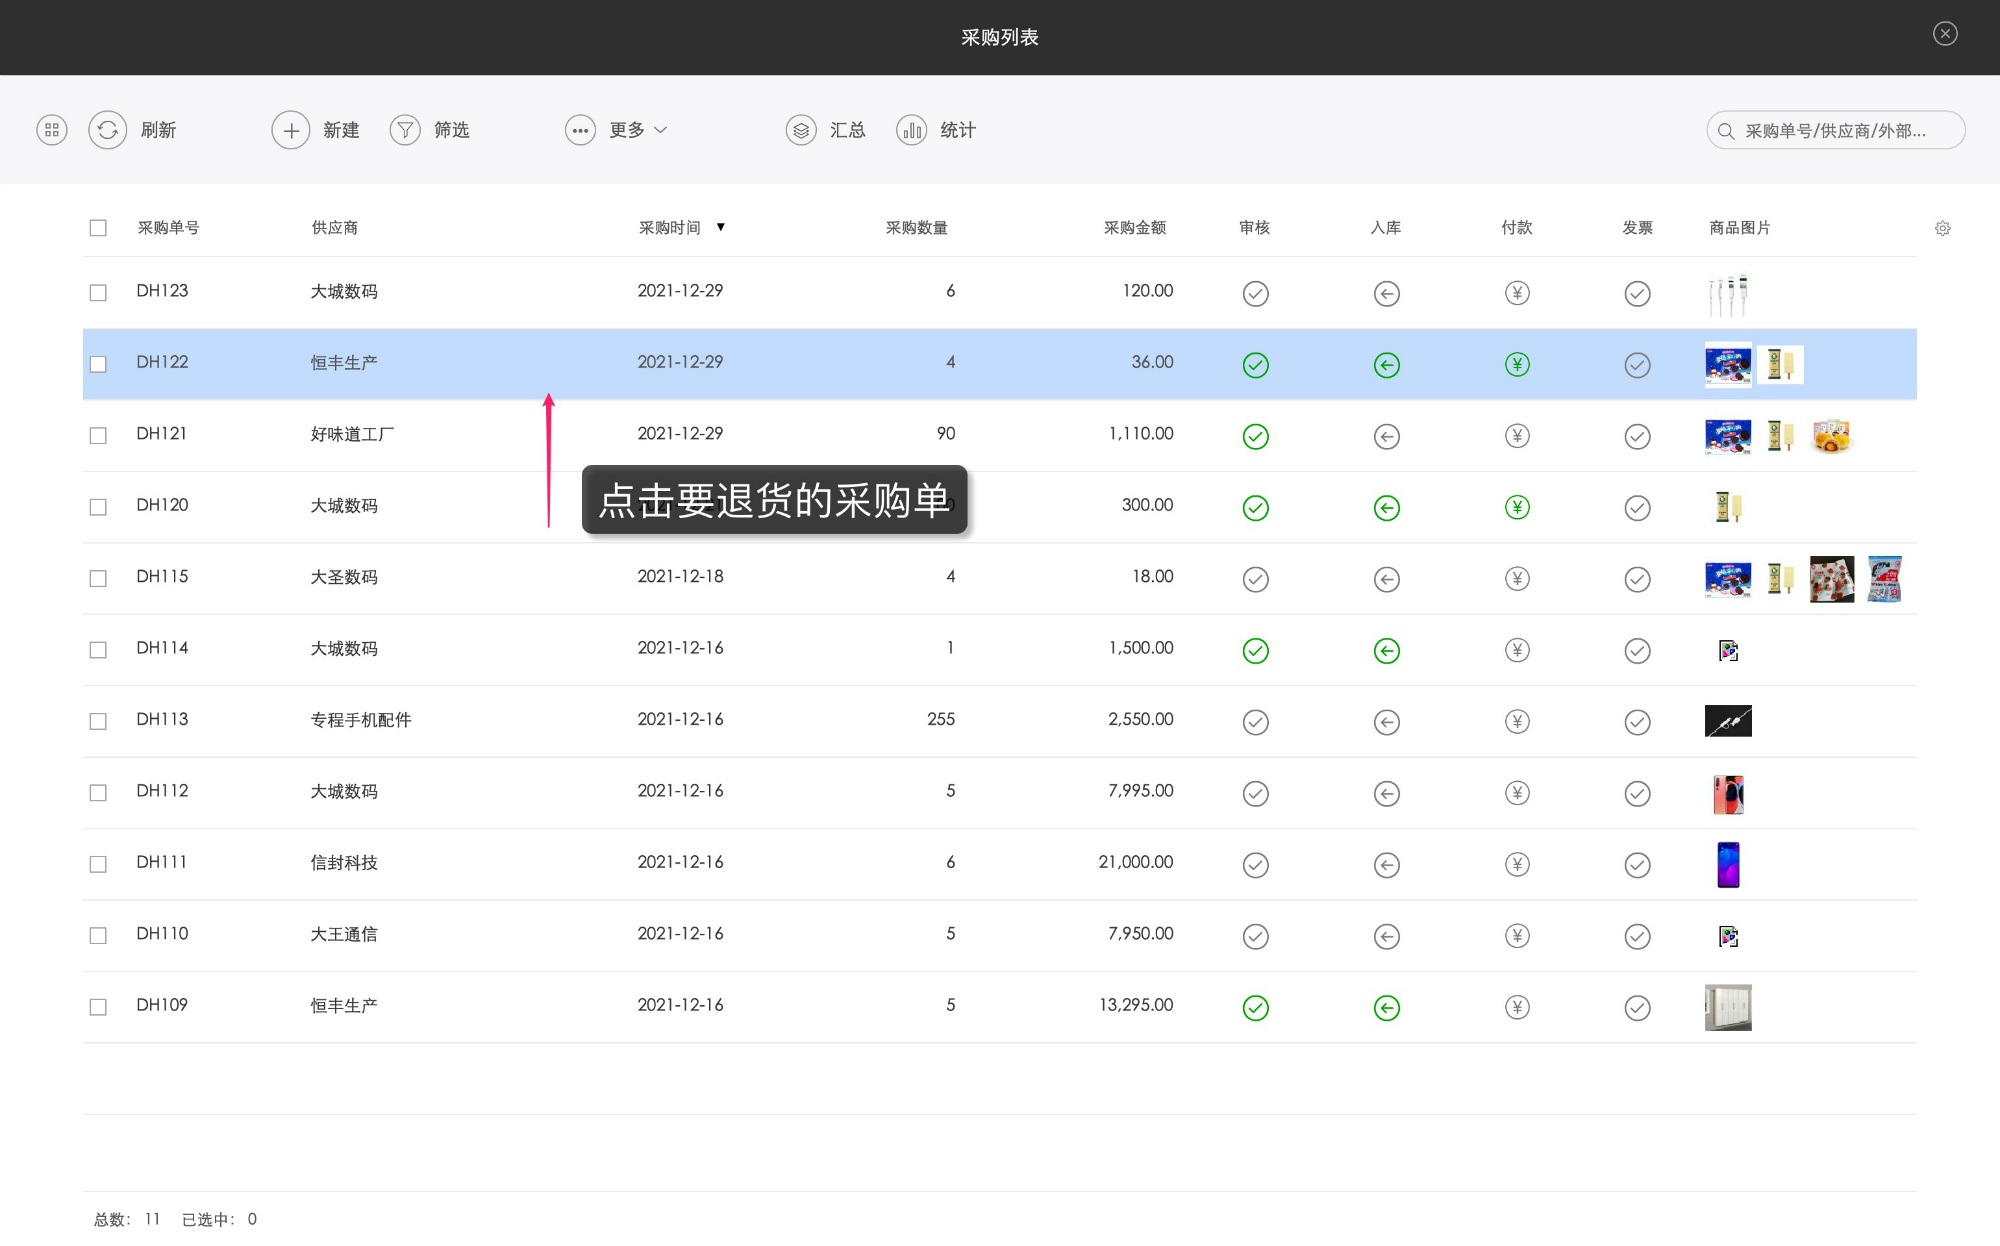Click the green 入库 icon for DH114
The height and width of the screenshot is (1246, 2000).
click(x=1387, y=651)
